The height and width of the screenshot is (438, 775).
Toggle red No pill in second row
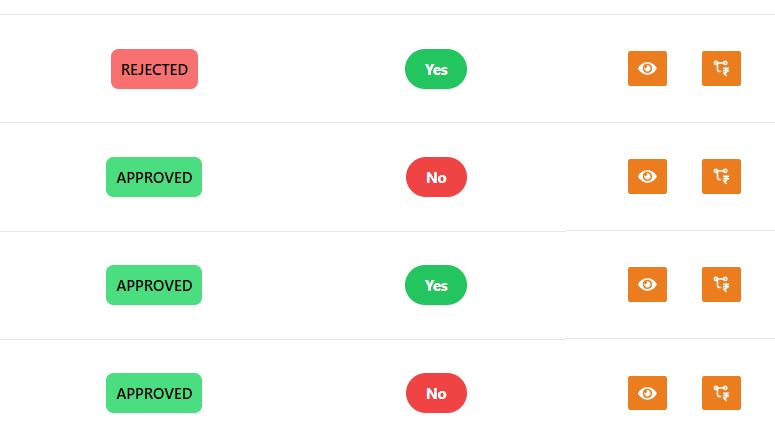(436, 177)
